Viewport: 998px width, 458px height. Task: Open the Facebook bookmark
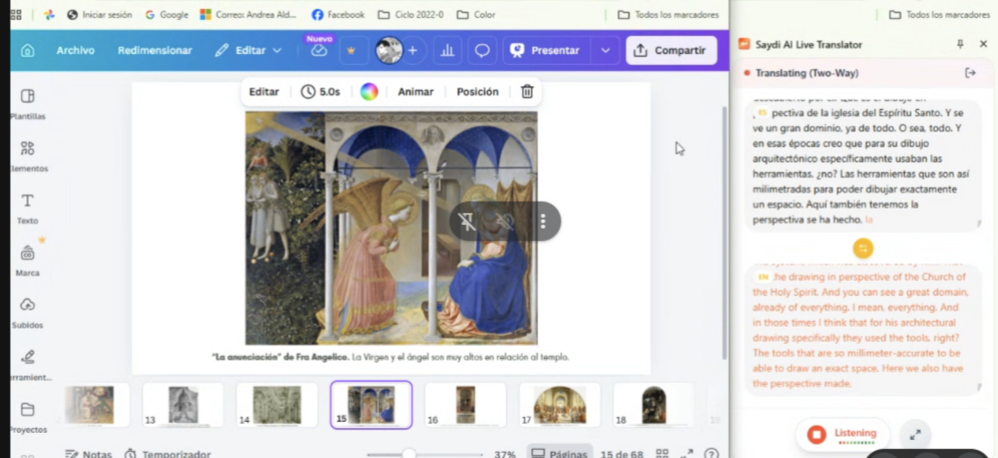[x=338, y=15]
